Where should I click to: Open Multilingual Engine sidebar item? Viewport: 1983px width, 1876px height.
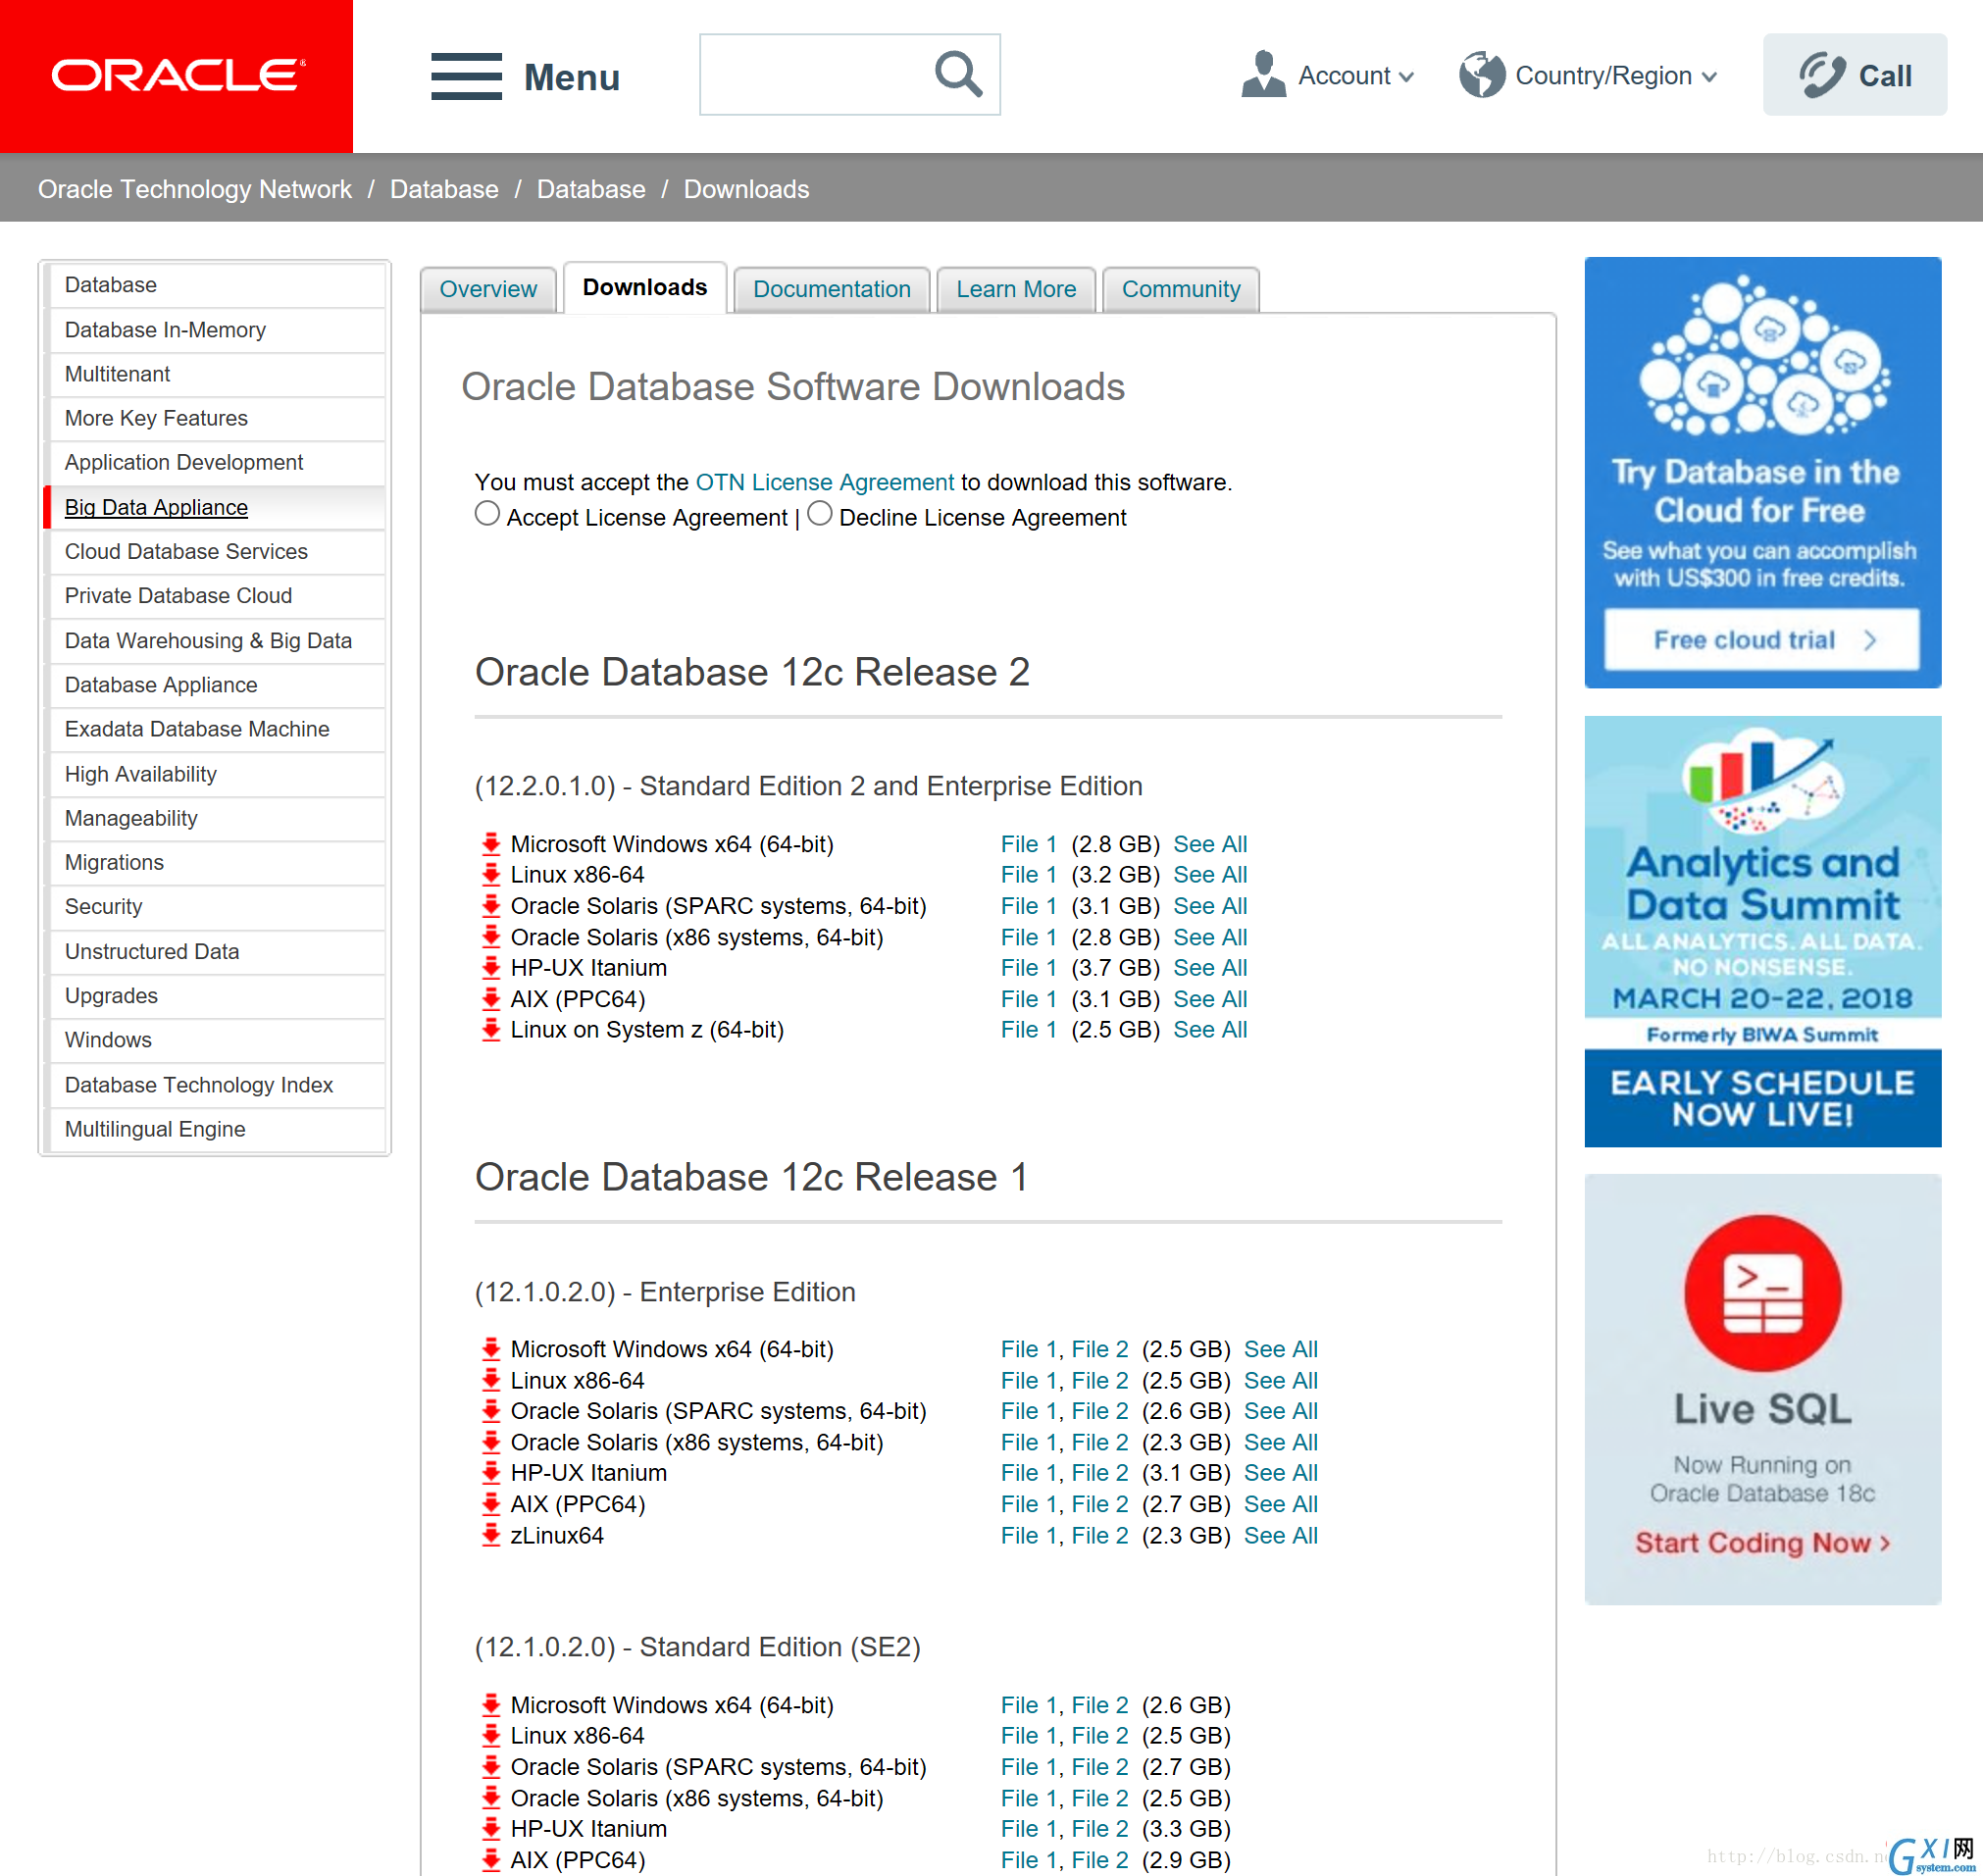click(216, 1129)
